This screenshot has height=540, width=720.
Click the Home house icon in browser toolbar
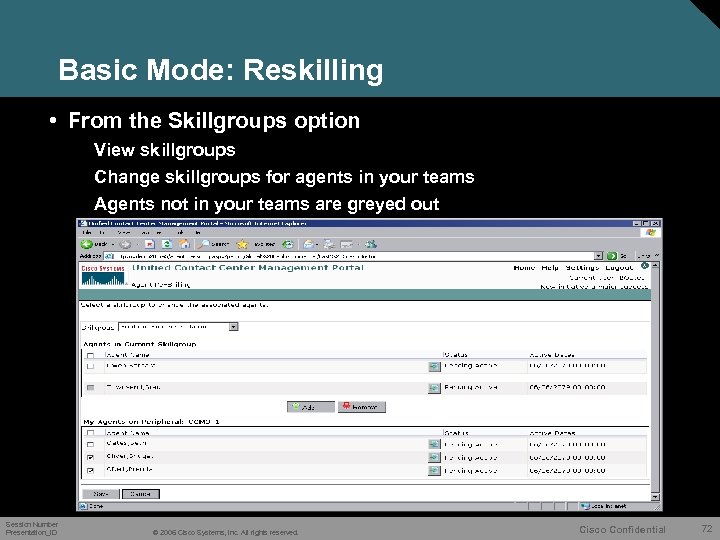pyautogui.click(x=184, y=244)
